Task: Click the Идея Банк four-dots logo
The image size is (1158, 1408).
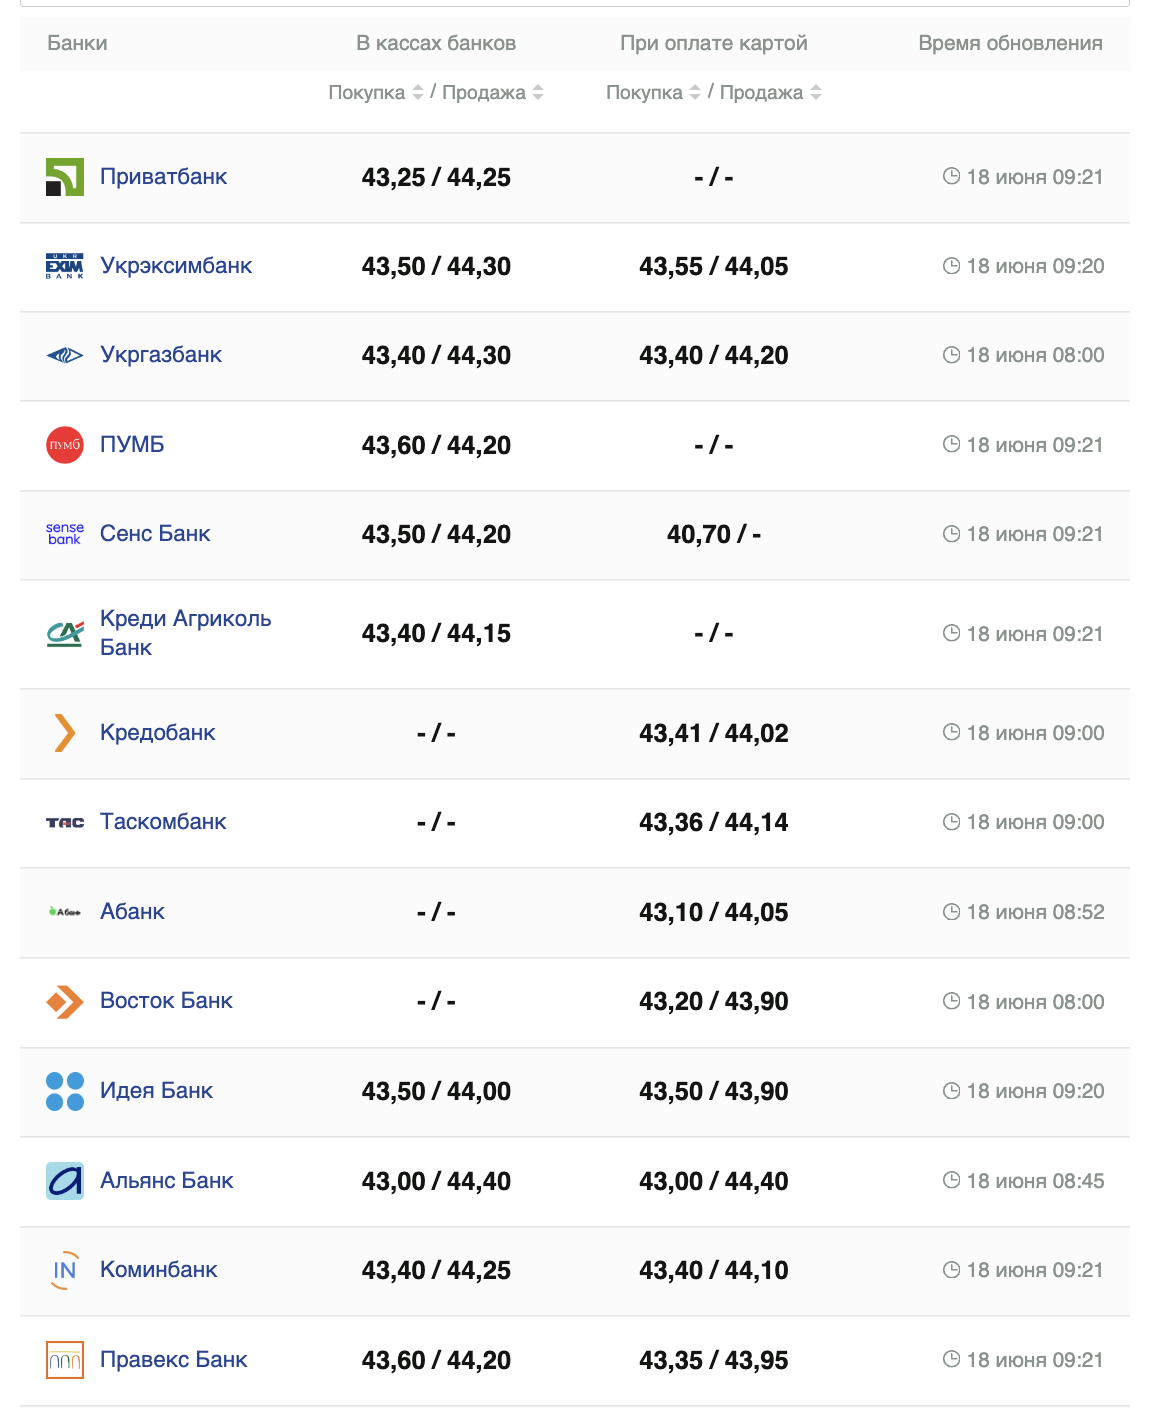Action: 65,1091
